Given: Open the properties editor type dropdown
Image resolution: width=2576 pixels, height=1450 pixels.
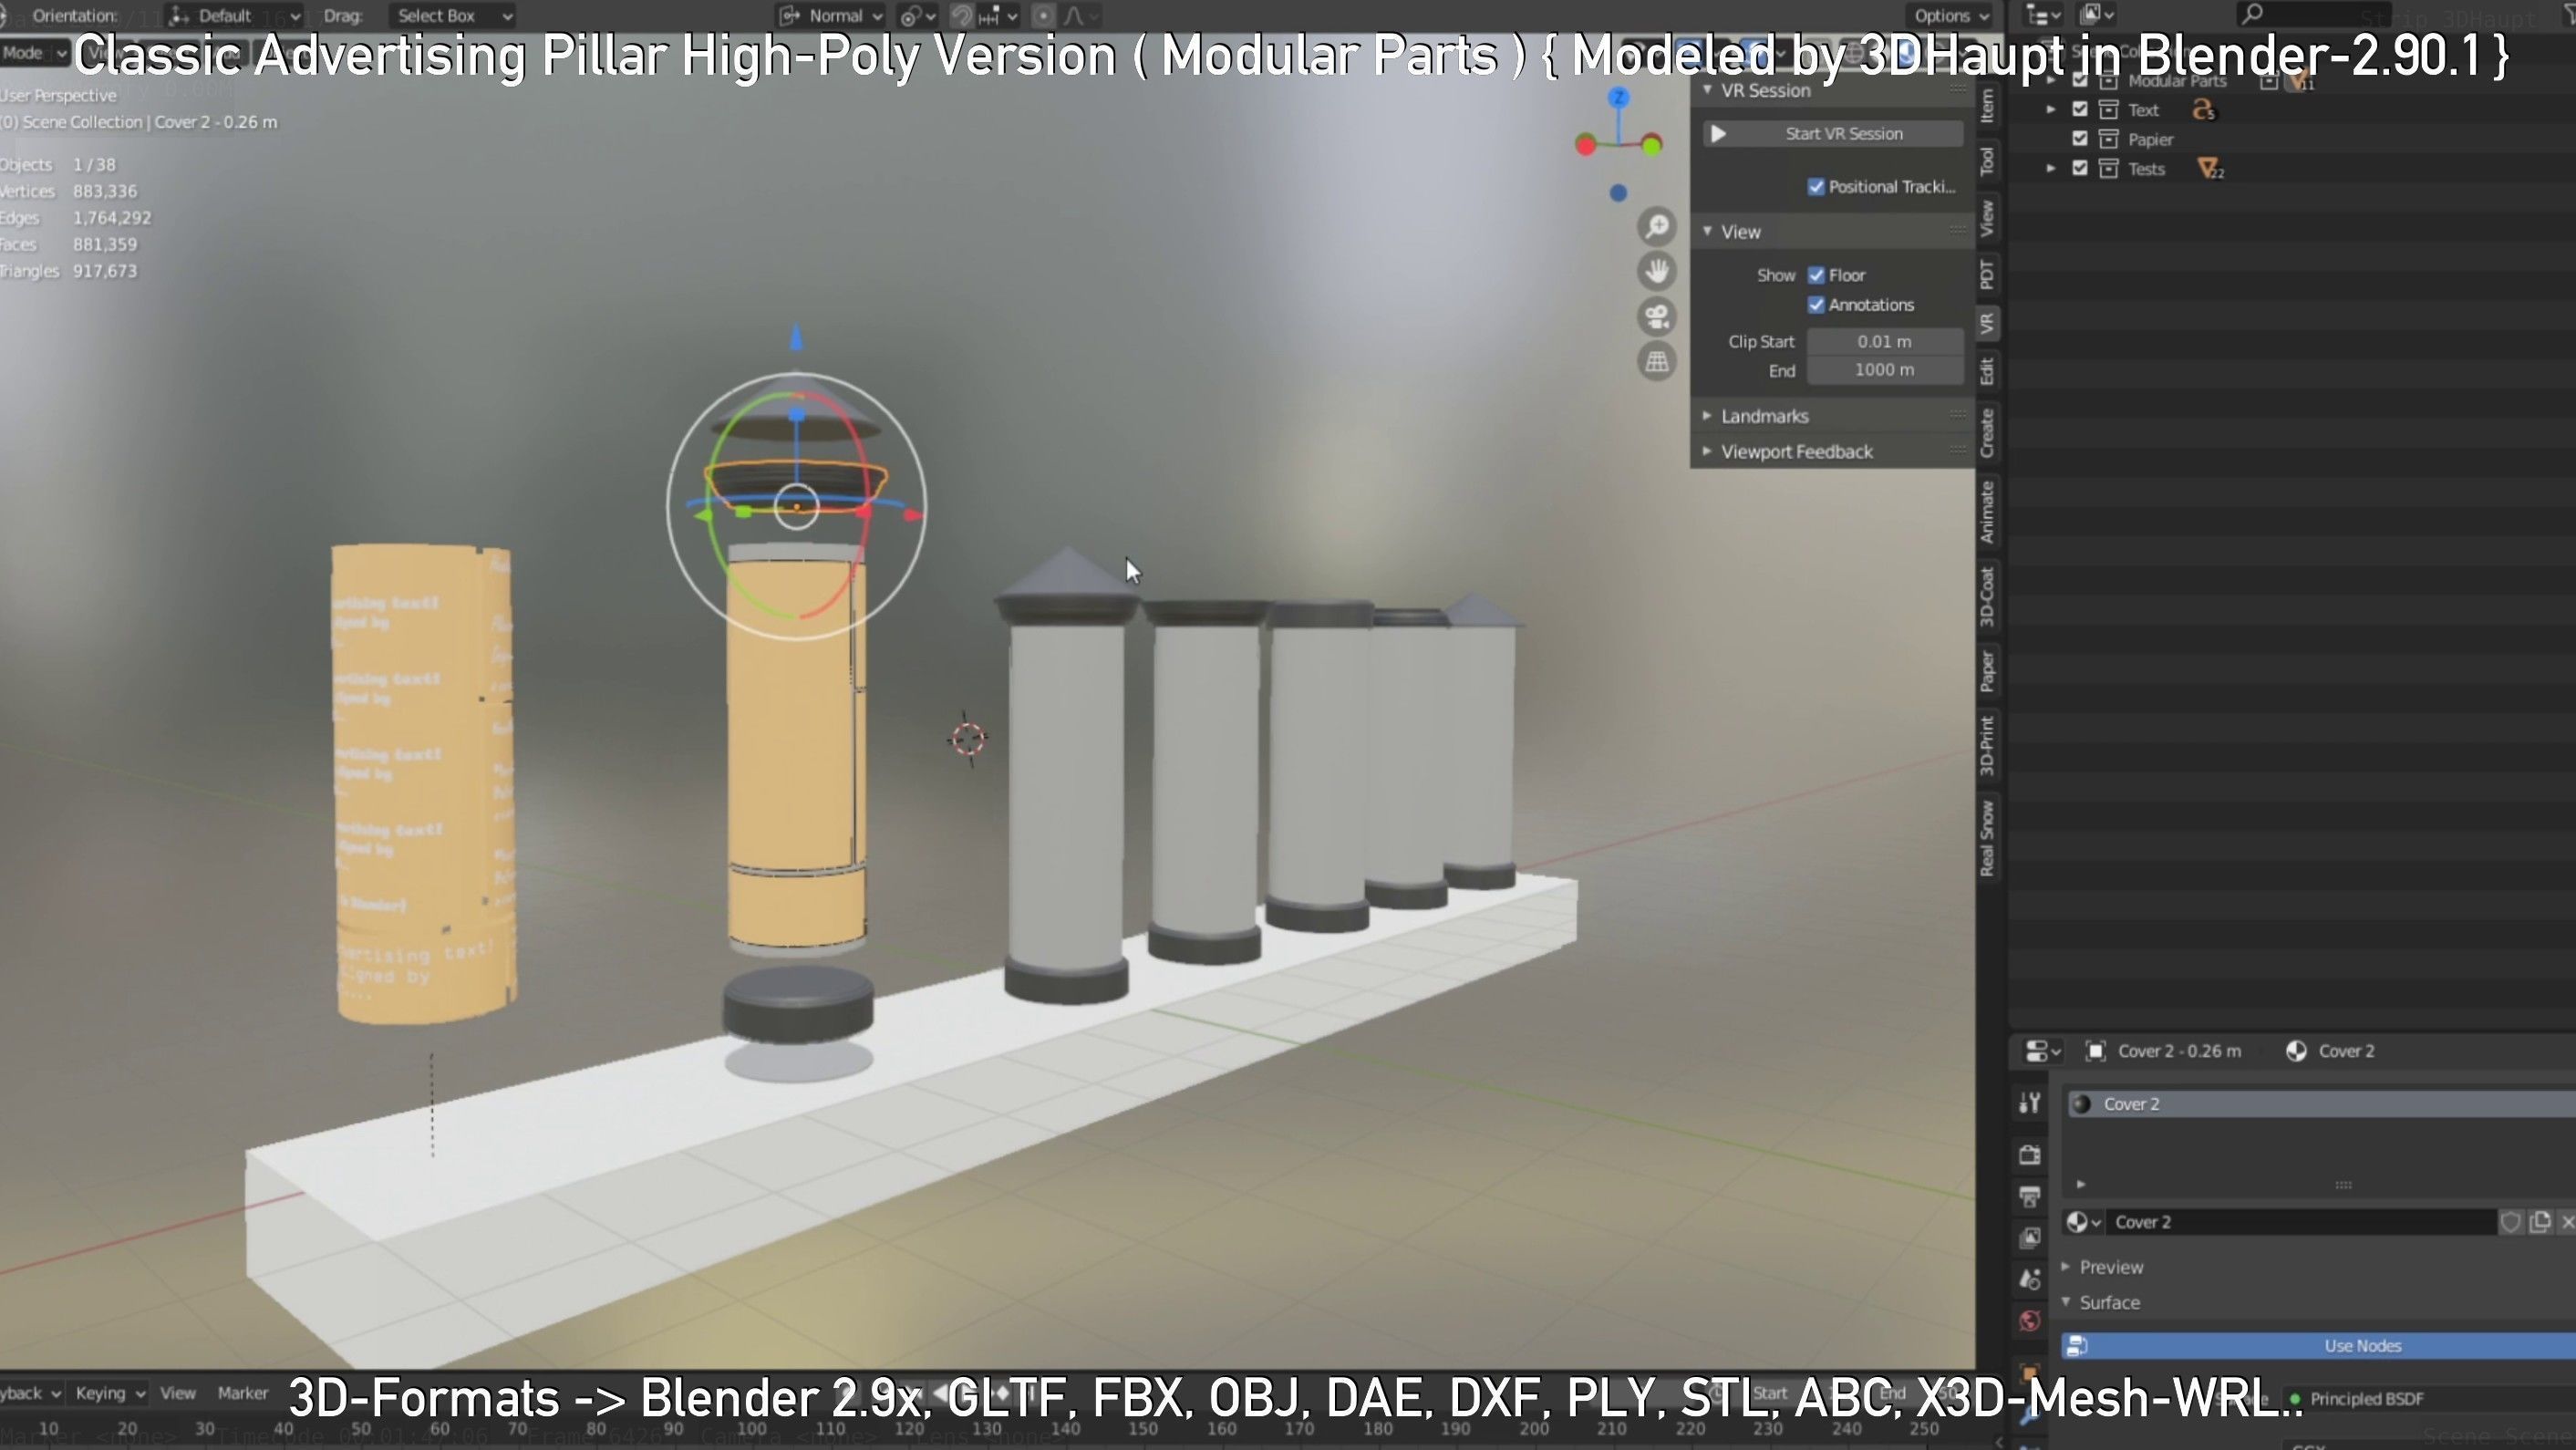Looking at the screenshot, I should coord(2042,1051).
